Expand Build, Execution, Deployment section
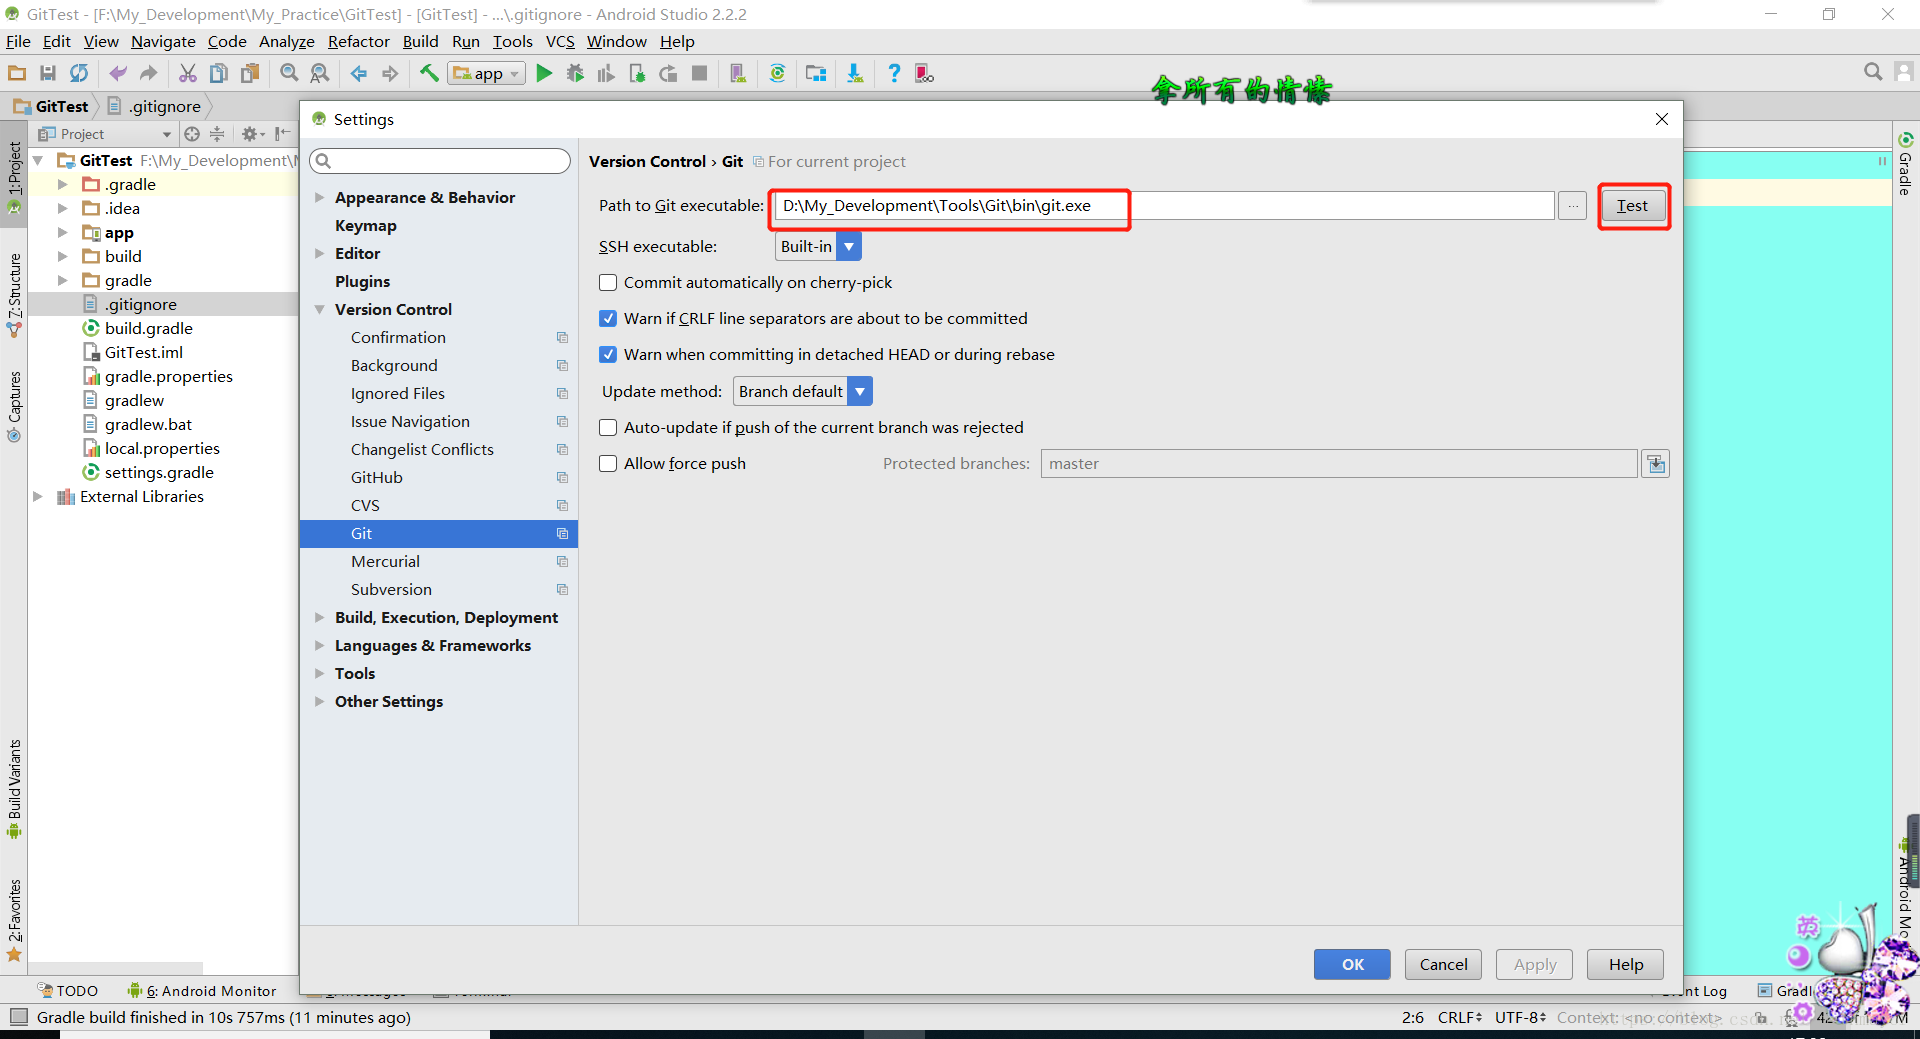Viewport: 1920px width, 1039px height. tap(320, 618)
